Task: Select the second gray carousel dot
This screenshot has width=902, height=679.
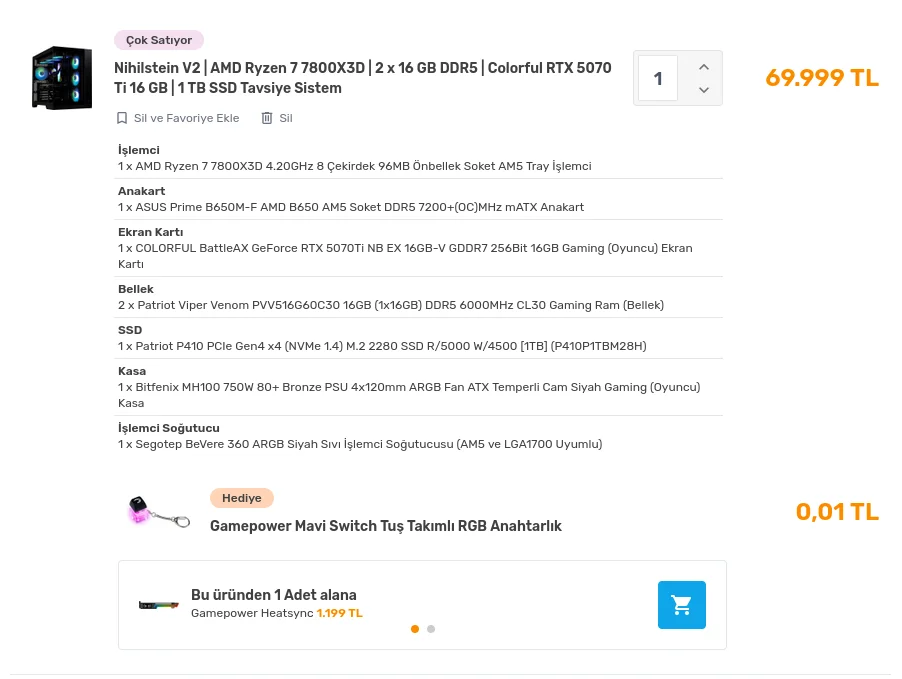Action: coord(431,629)
